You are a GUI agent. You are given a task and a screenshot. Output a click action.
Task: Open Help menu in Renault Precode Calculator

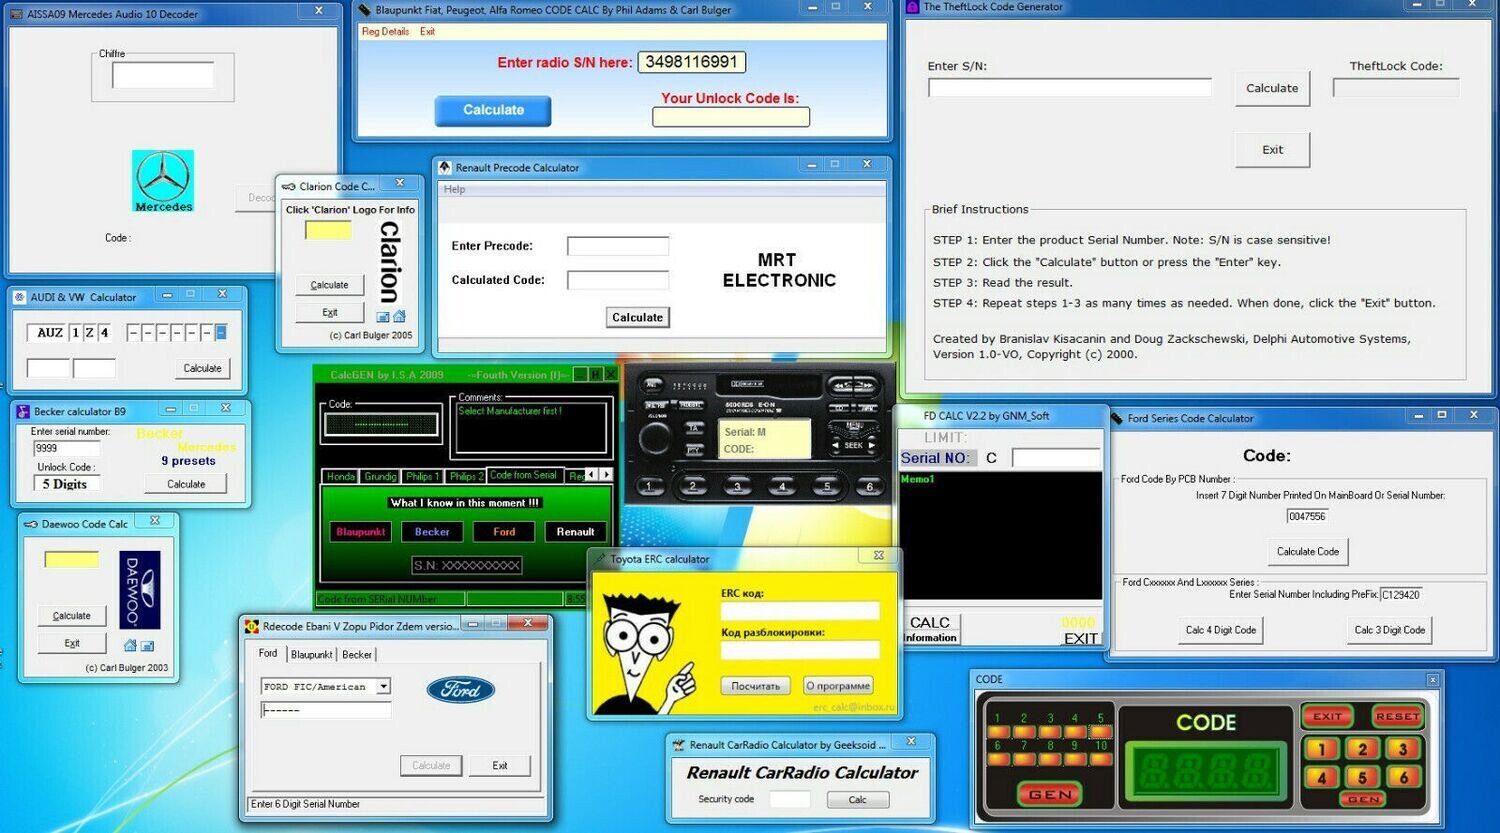(x=454, y=189)
